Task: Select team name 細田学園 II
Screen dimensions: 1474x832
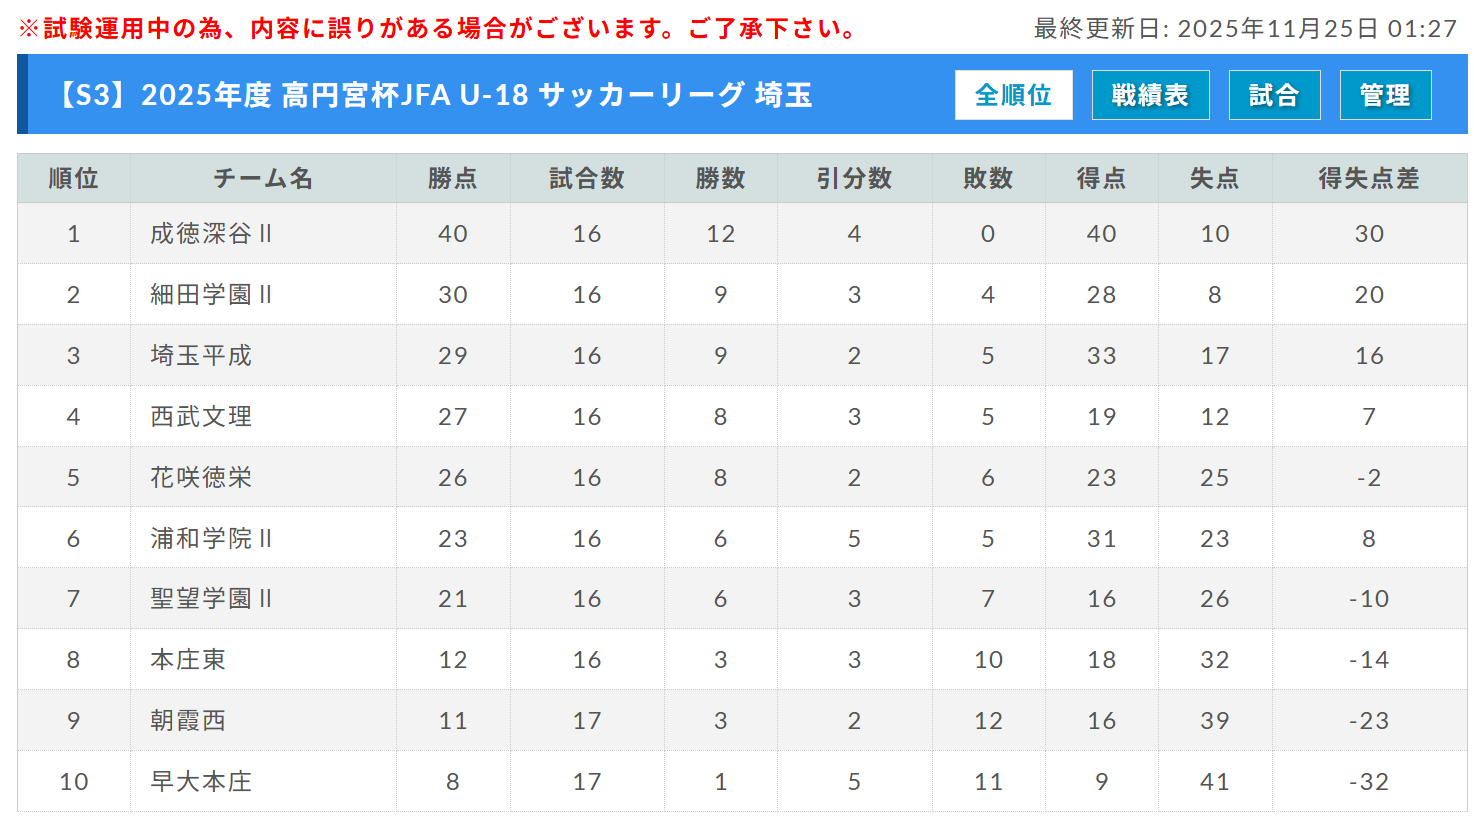Action: pyautogui.click(x=211, y=295)
